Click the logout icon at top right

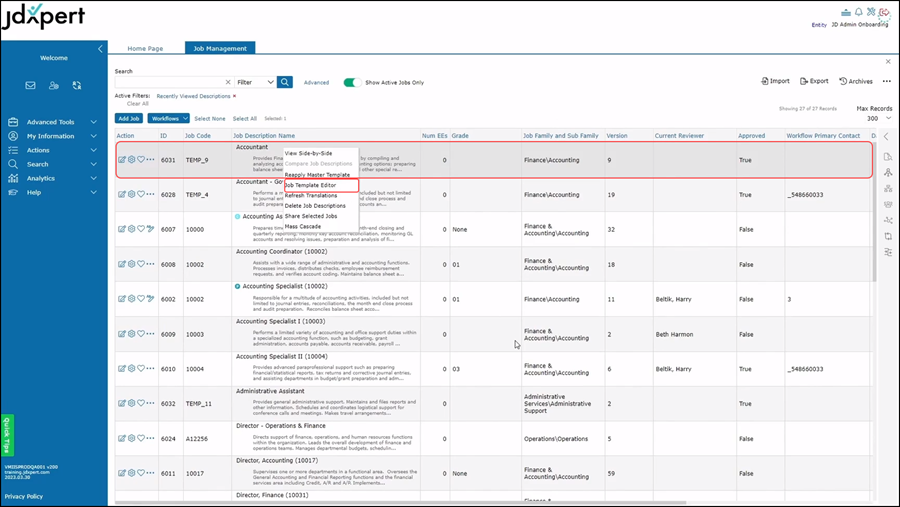(884, 12)
